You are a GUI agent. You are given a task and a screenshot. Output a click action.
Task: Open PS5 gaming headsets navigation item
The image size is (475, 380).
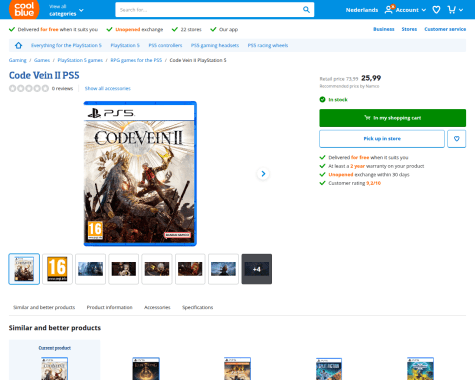pos(215,45)
